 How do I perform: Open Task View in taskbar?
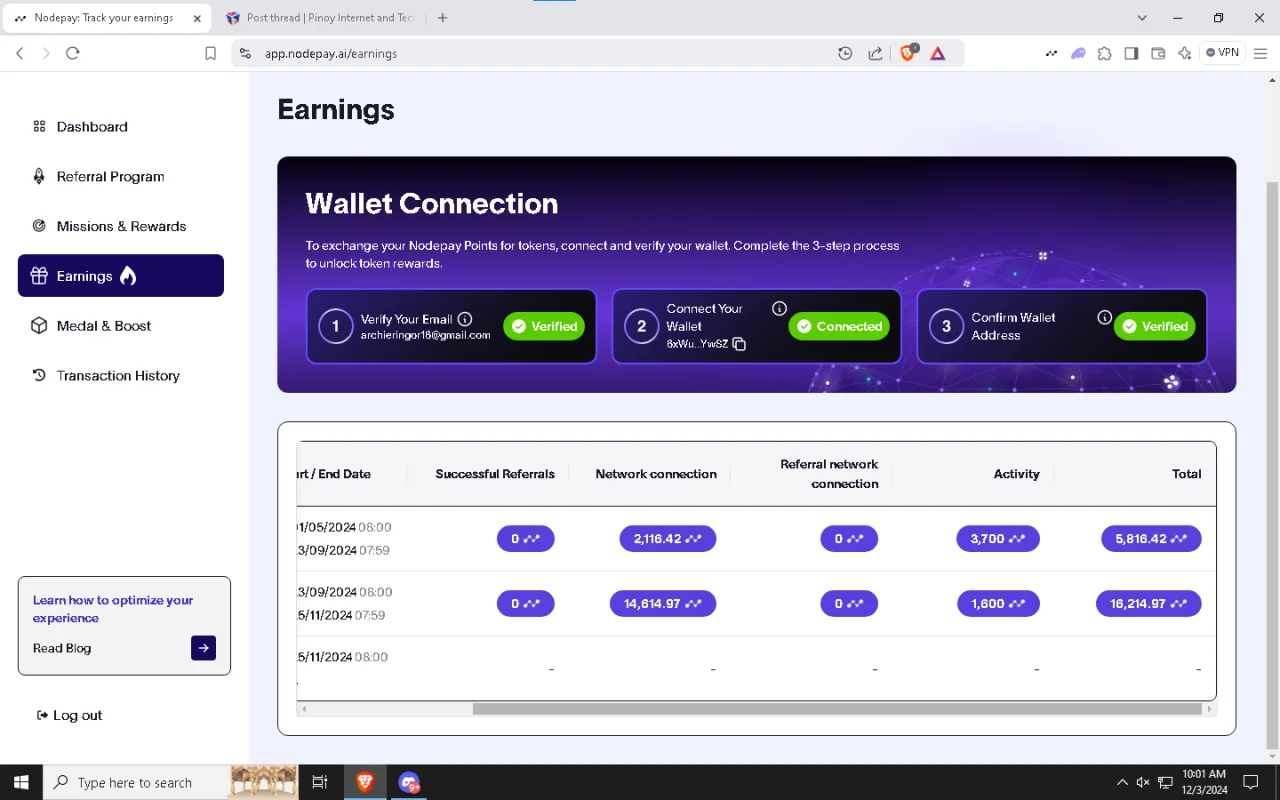(x=320, y=782)
